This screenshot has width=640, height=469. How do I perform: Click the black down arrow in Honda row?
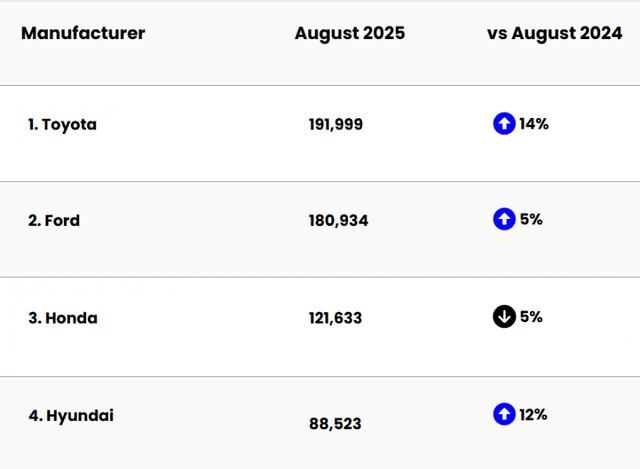[x=504, y=317]
